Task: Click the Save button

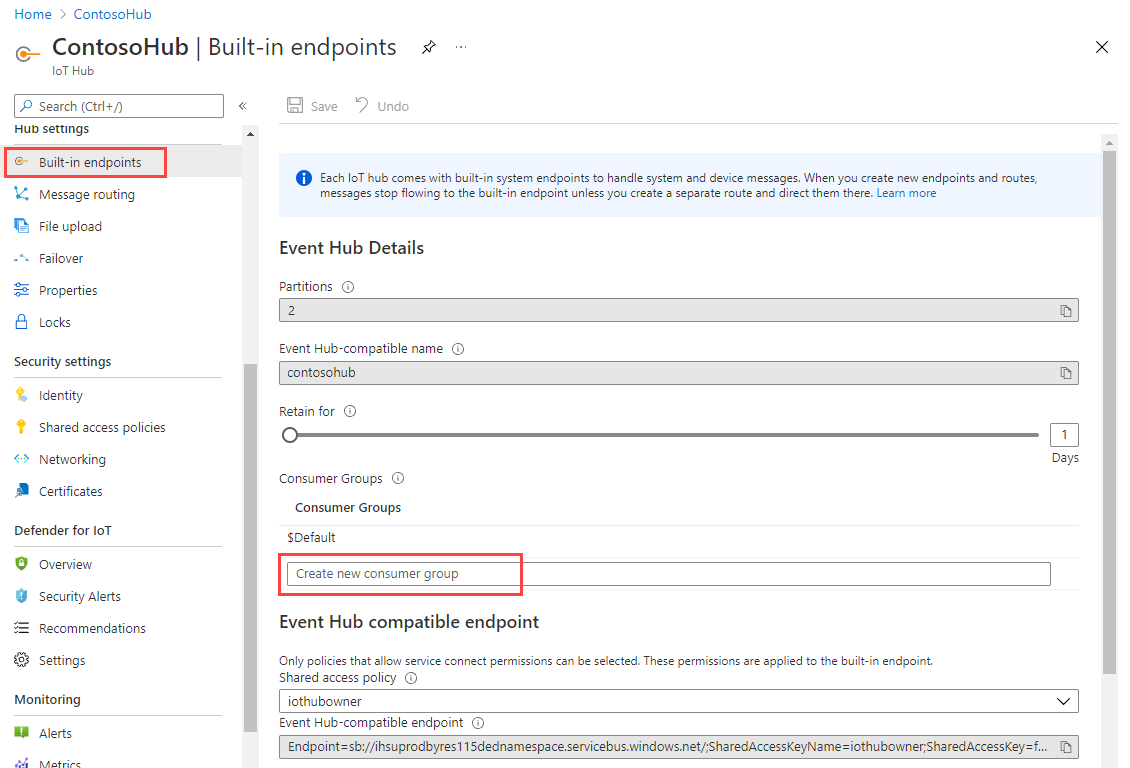Action: tap(312, 106)
